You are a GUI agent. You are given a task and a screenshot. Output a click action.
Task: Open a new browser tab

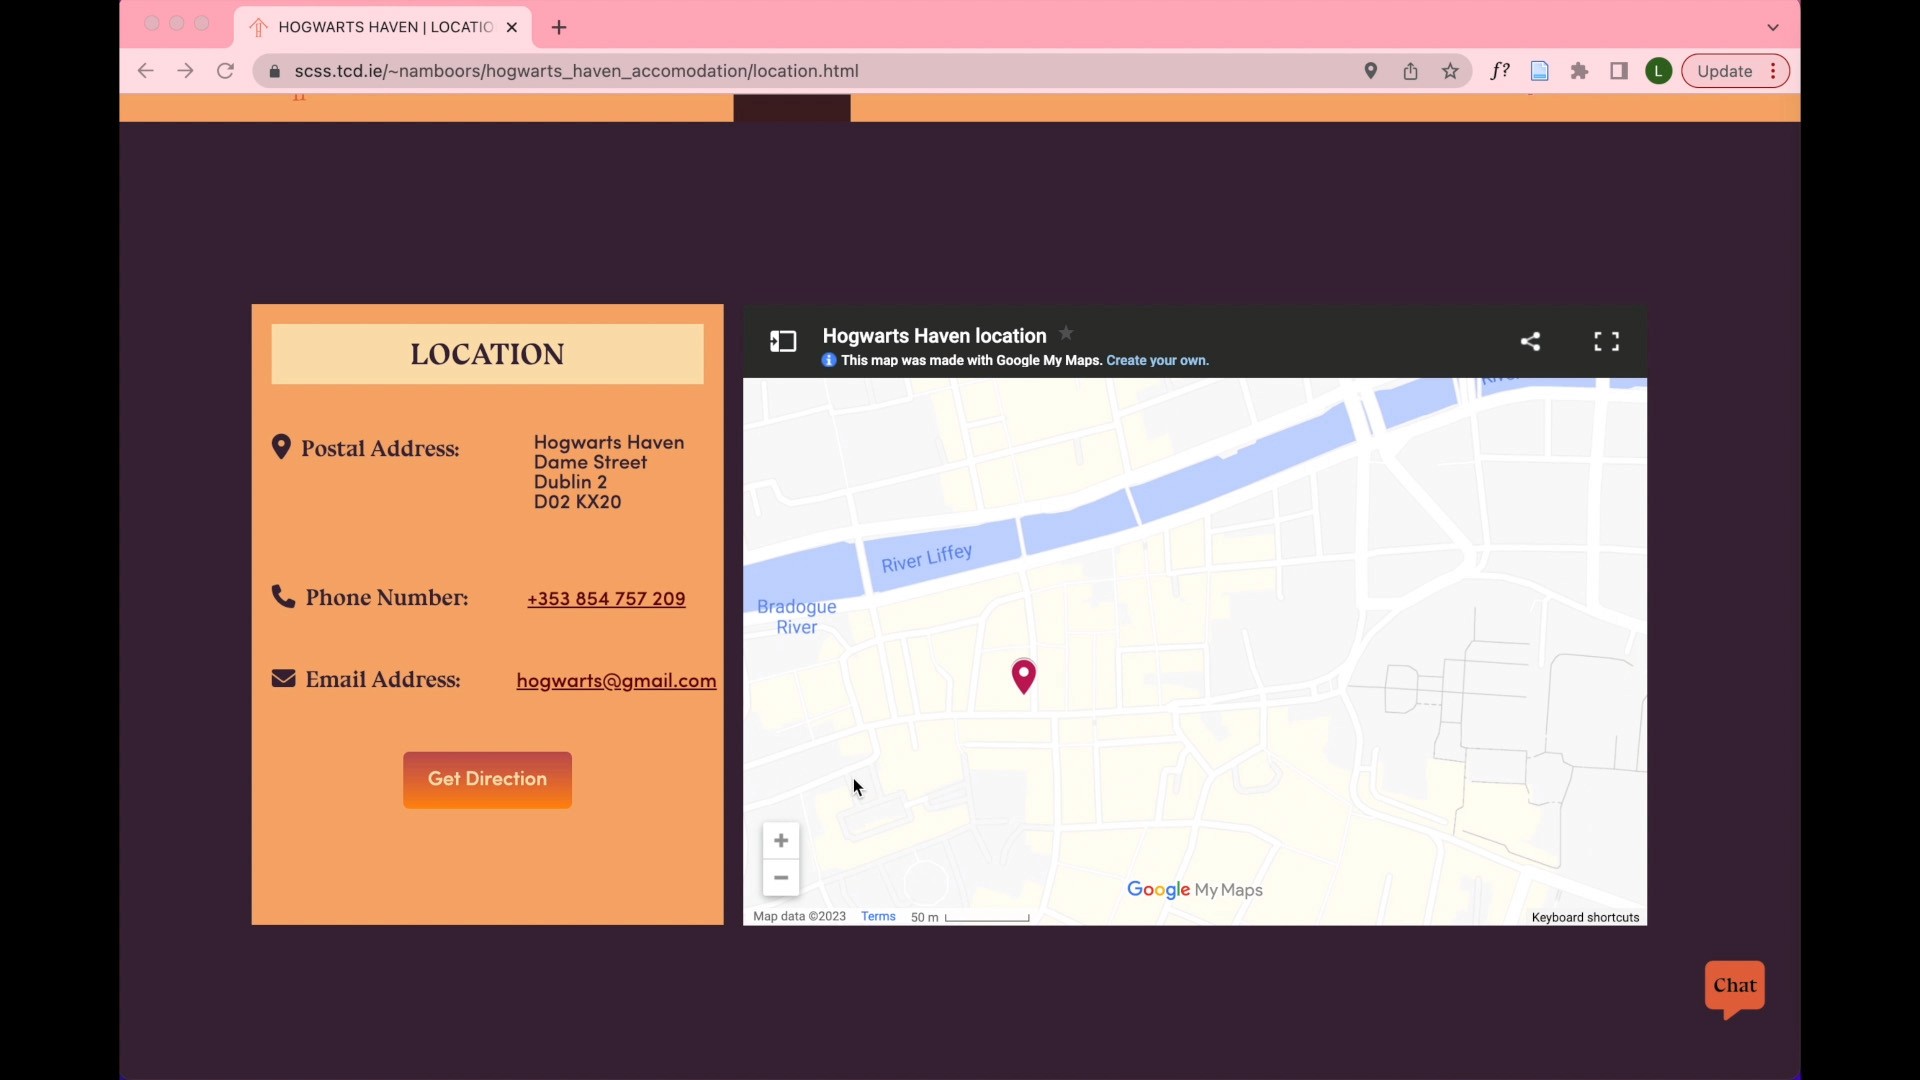click(559, 27)
